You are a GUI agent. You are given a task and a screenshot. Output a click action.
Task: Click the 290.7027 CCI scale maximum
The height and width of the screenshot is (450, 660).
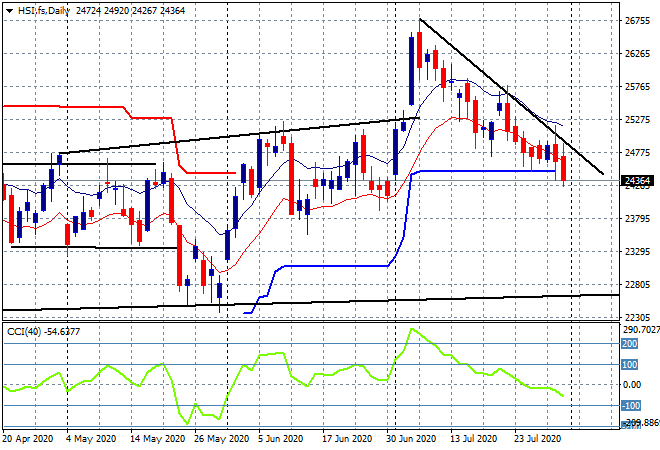point(641,330)
